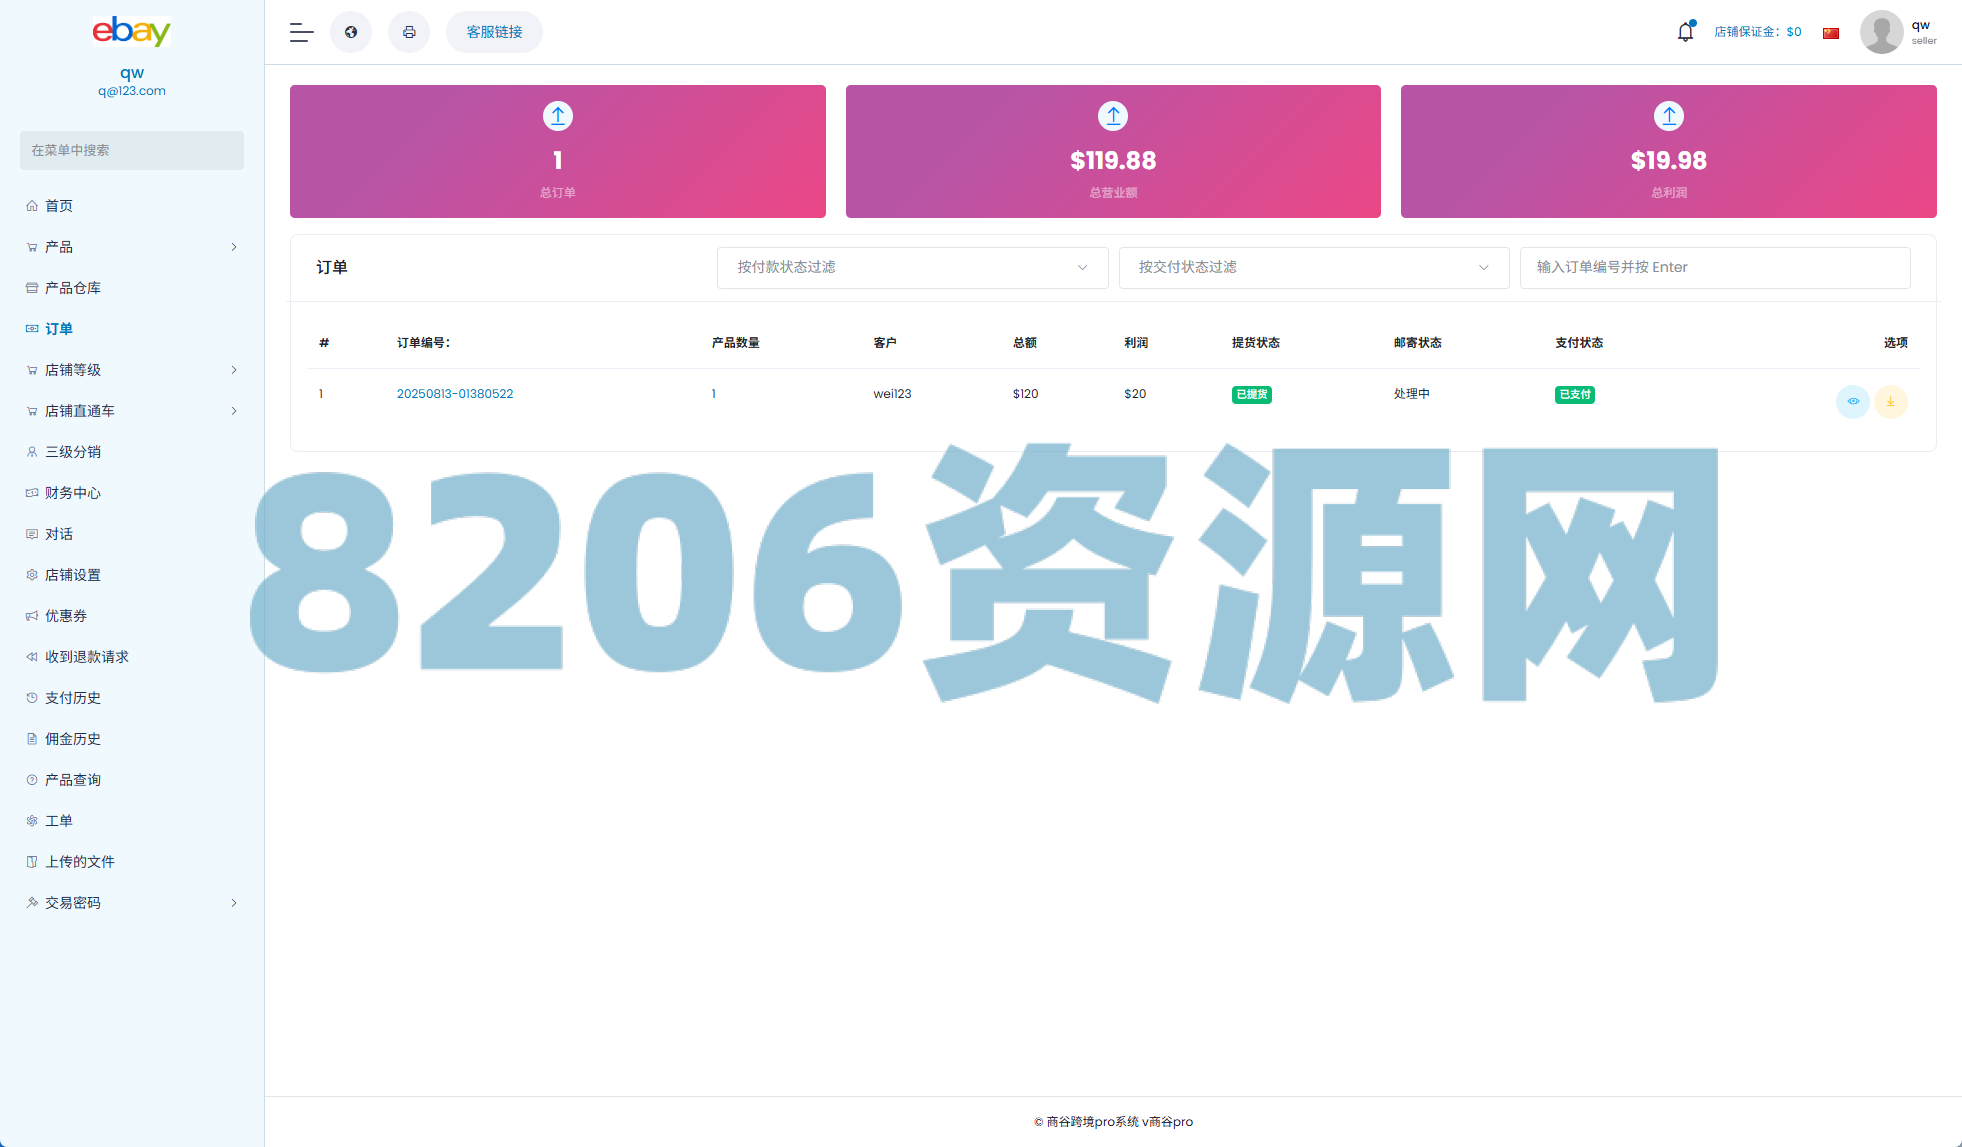Open the notification bell
1962x1147 pixels.
[x=1685, y=32]
